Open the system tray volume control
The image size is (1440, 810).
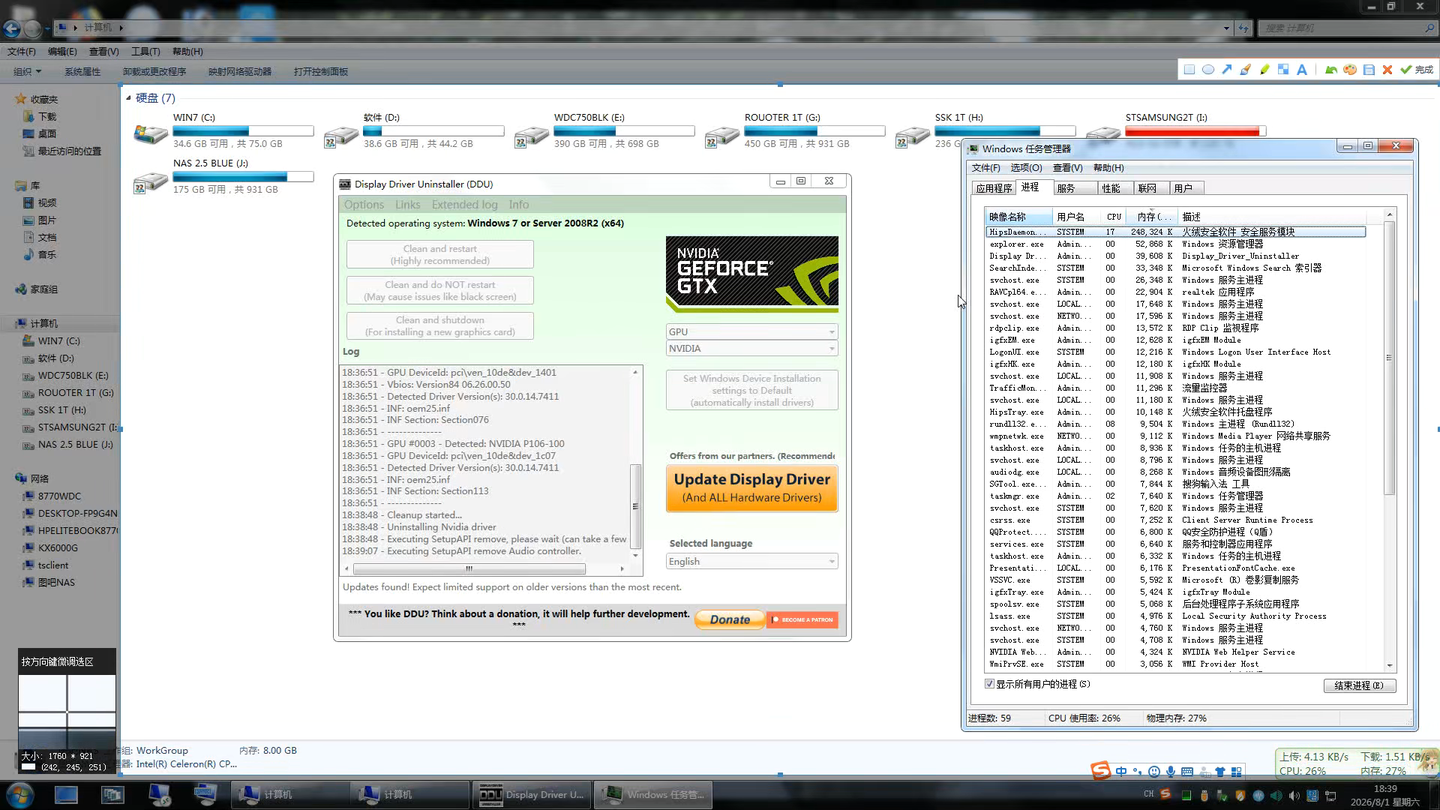(1293, 796)
